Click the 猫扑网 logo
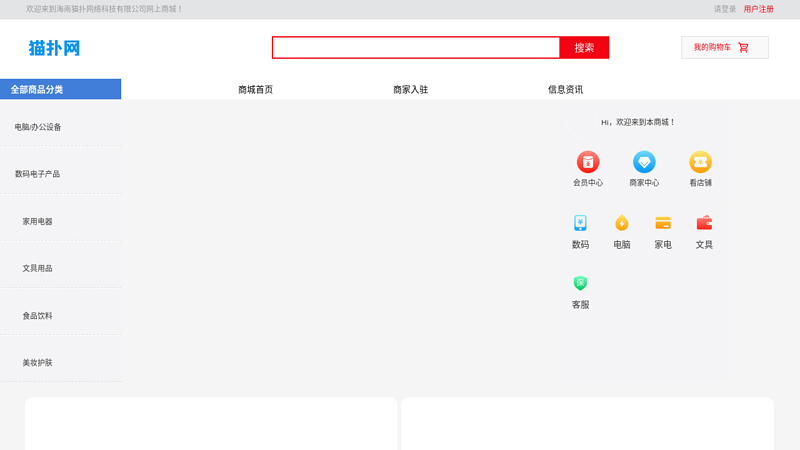 tap(54, 48)
